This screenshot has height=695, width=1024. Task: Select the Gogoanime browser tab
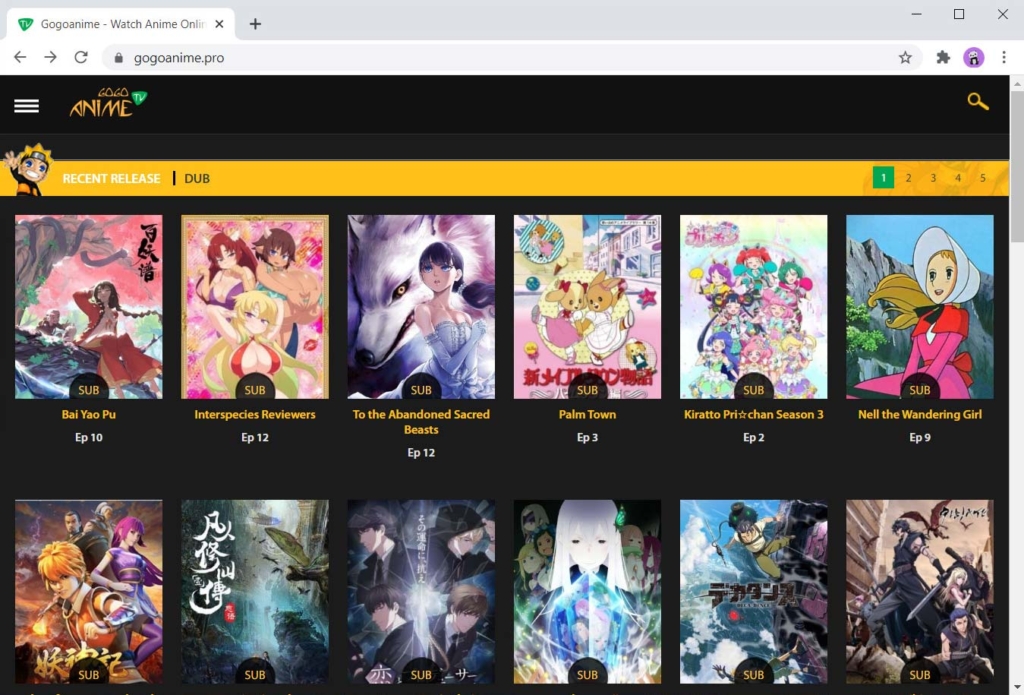click(121, 24)
